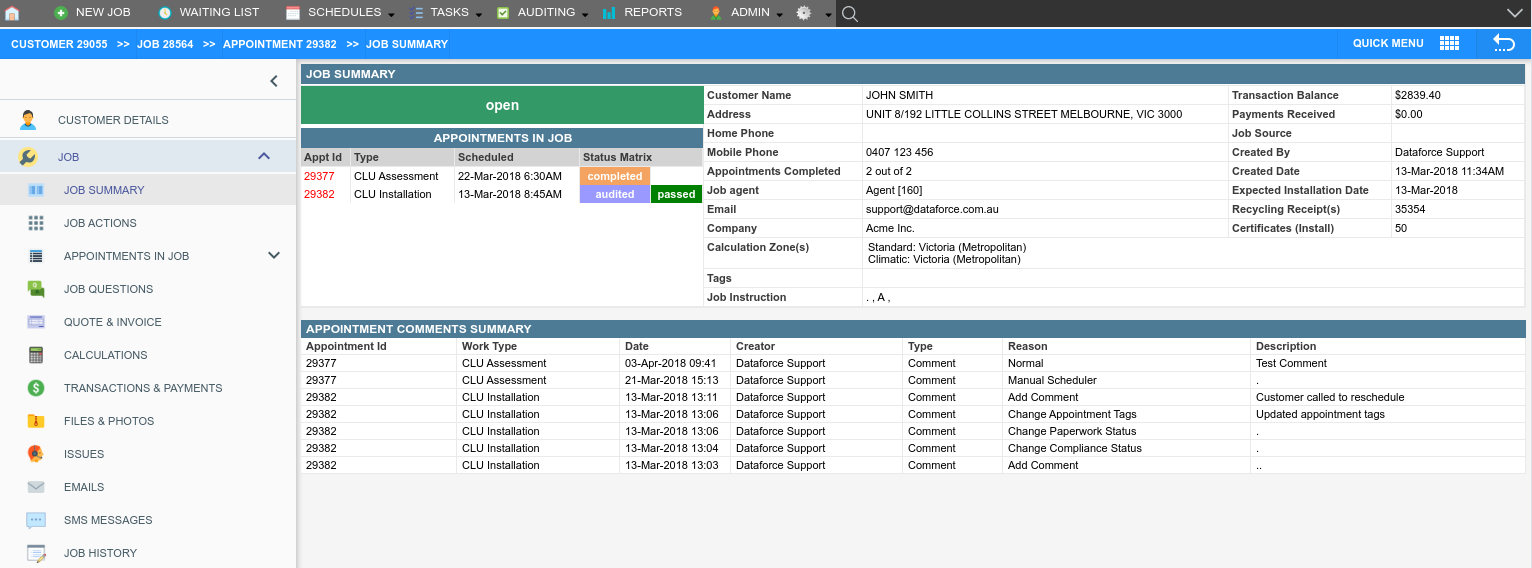
Task: Open the search magnifier icon
Action: [x=850, y=13]
